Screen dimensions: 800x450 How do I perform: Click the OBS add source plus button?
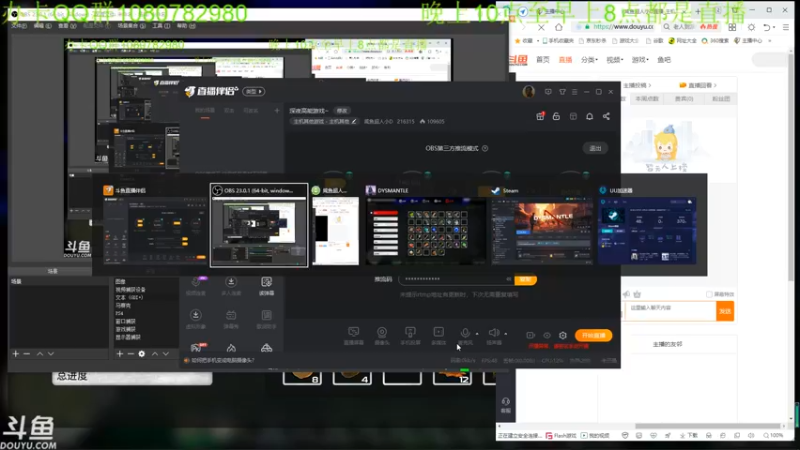tap(119, 354)
